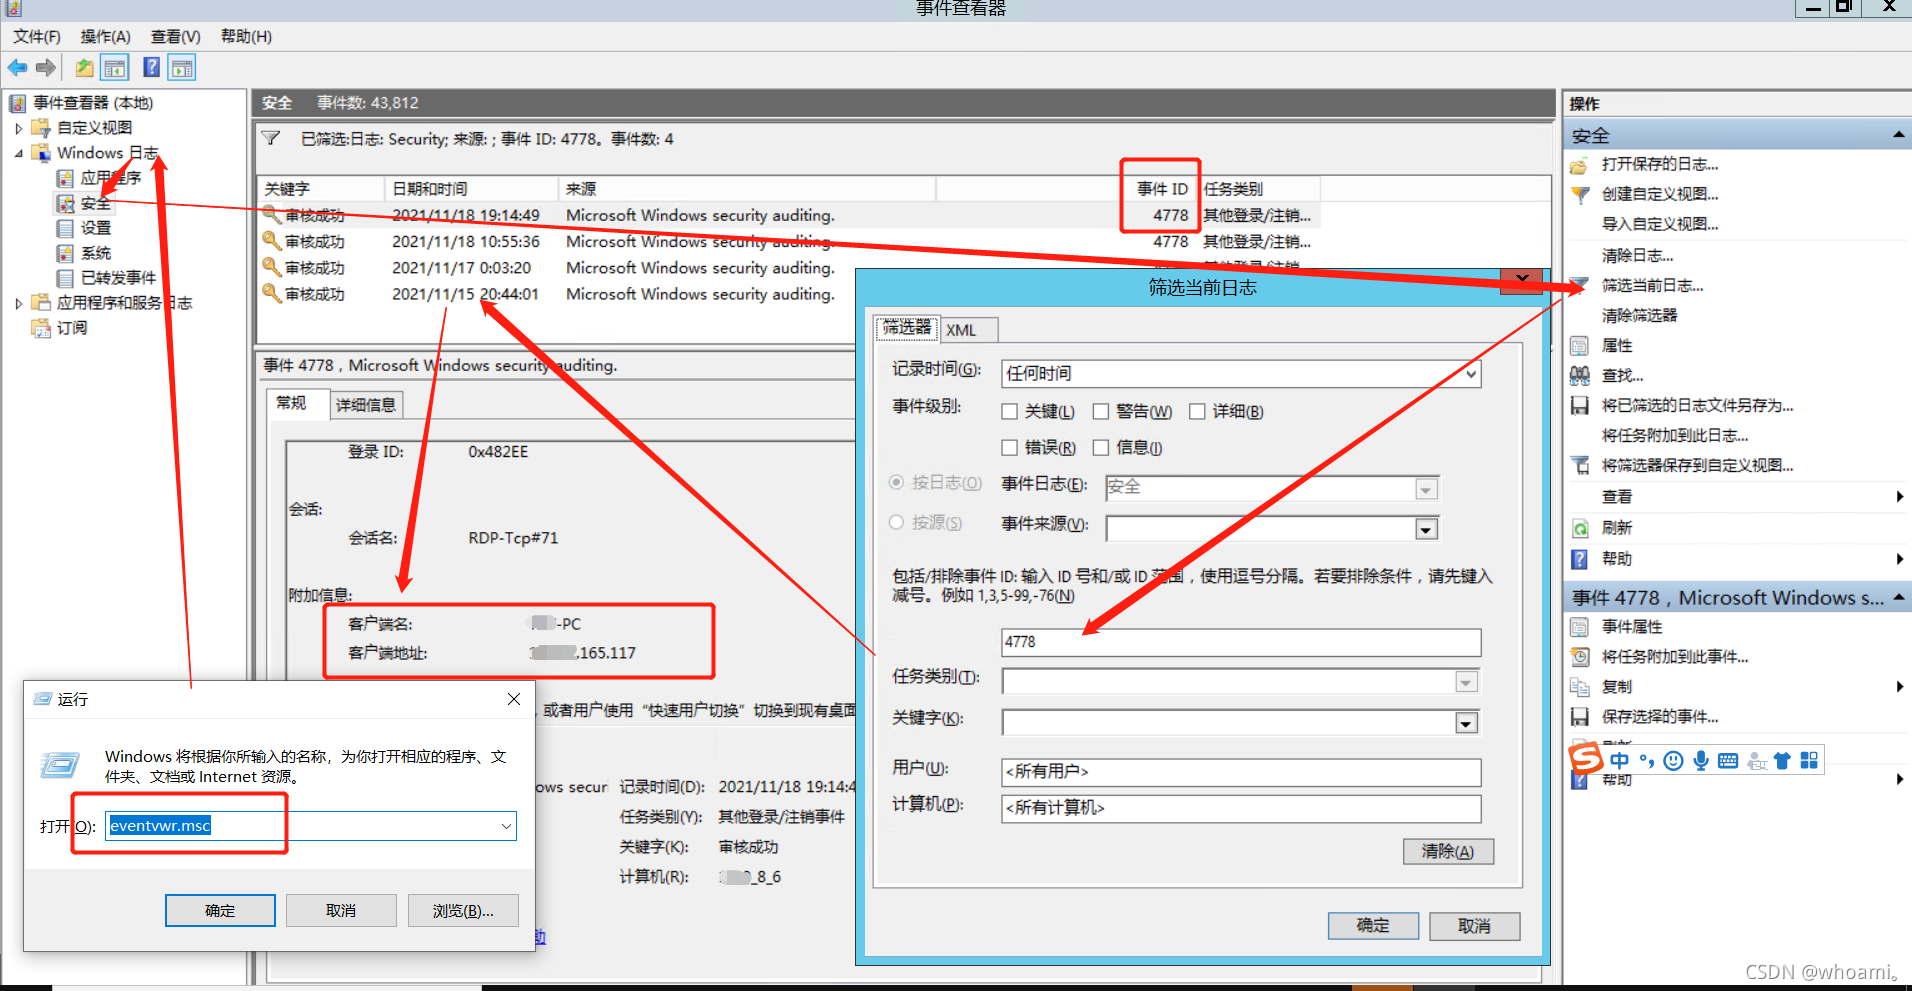
Task: Expand the 自定义视图 tree node
Action: point(19,128)
